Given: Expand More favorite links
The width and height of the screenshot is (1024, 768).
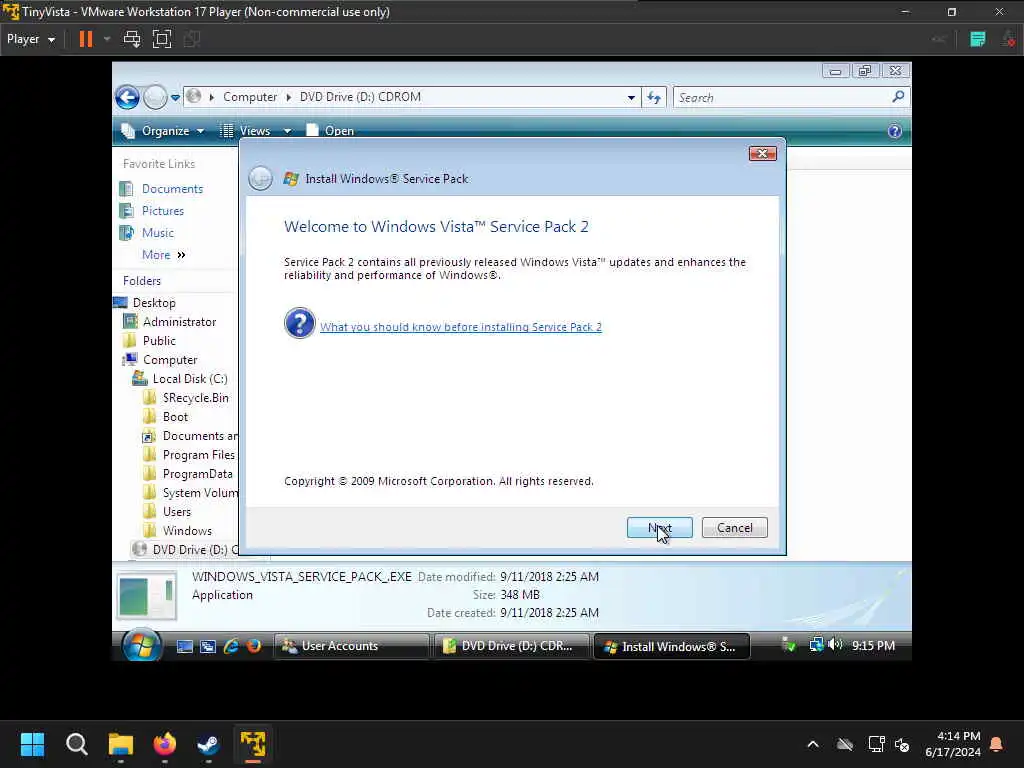Looking at the screenshot, I should pyautogui.click(x=163, y=255).
